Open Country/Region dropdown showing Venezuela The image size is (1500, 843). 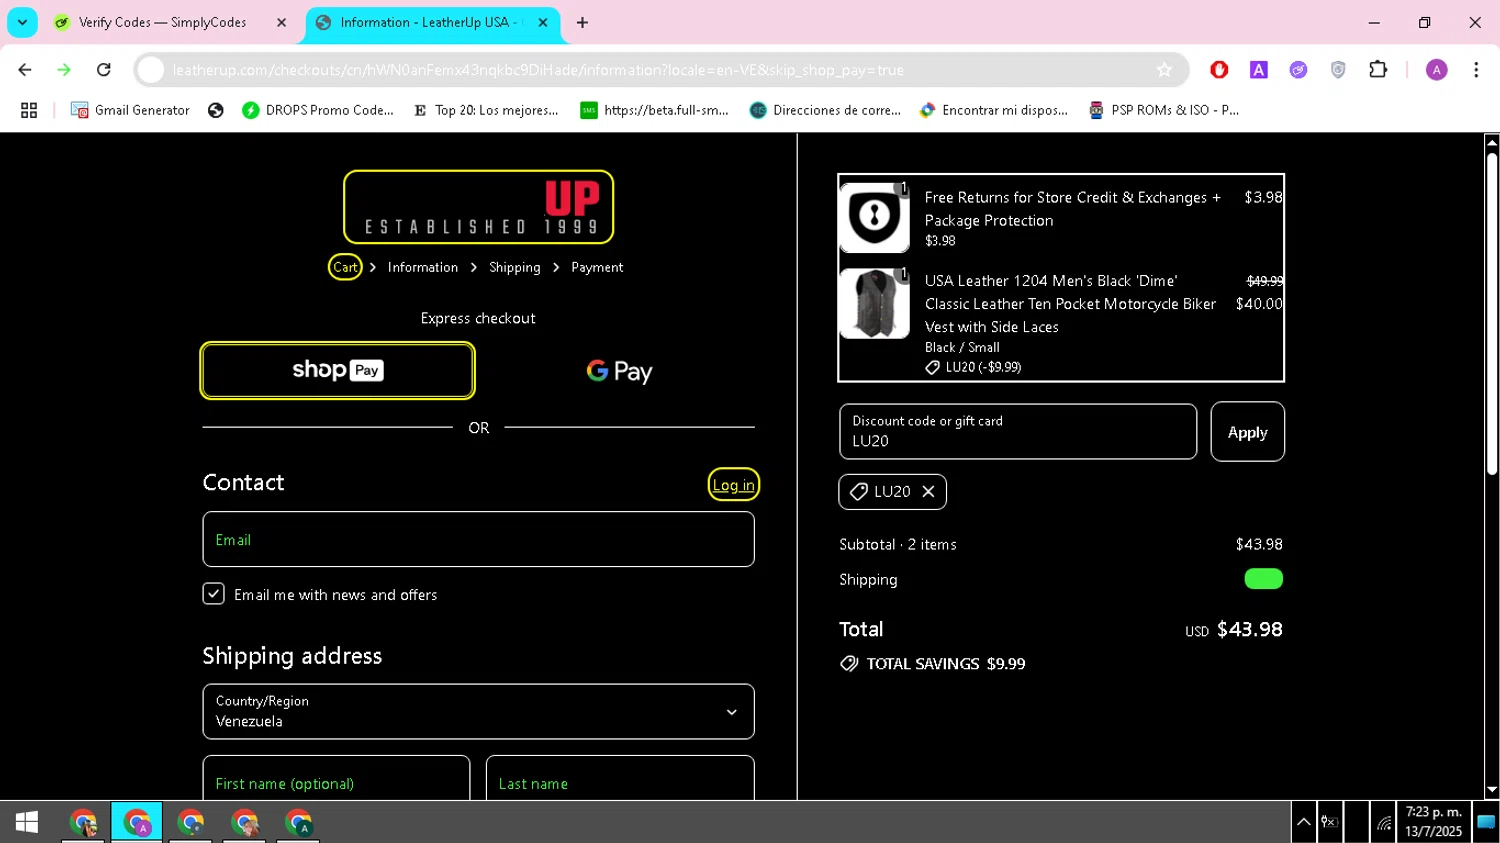(478, 711)
